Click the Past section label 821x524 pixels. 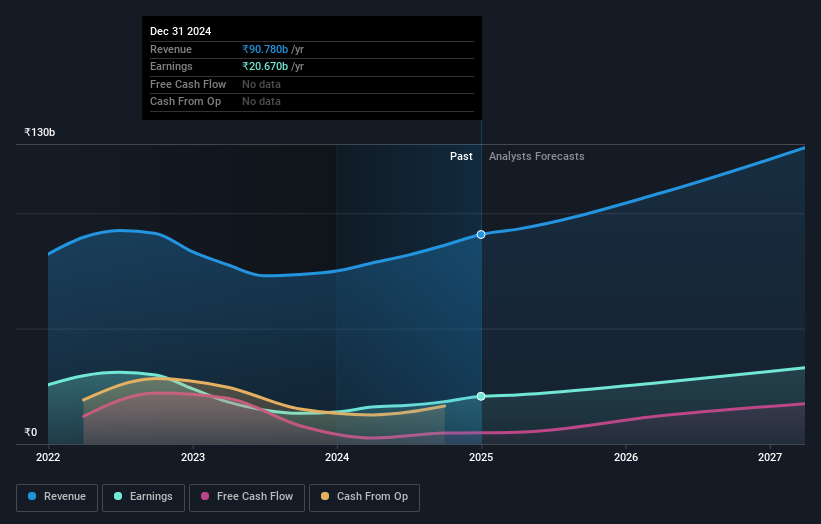[461, 157]
